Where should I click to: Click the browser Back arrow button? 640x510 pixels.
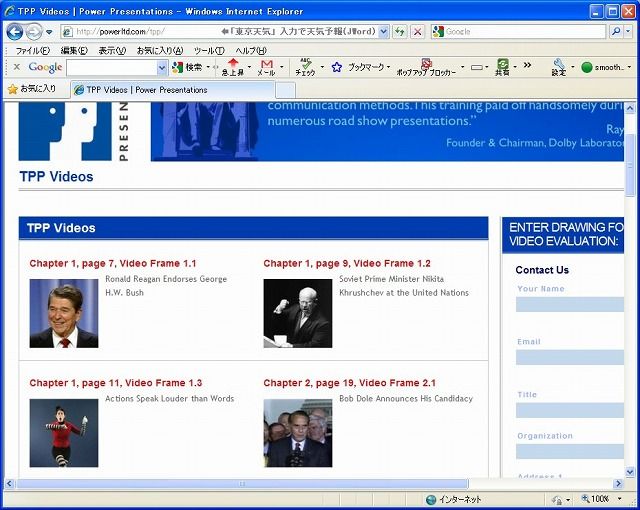click(15, 31)
